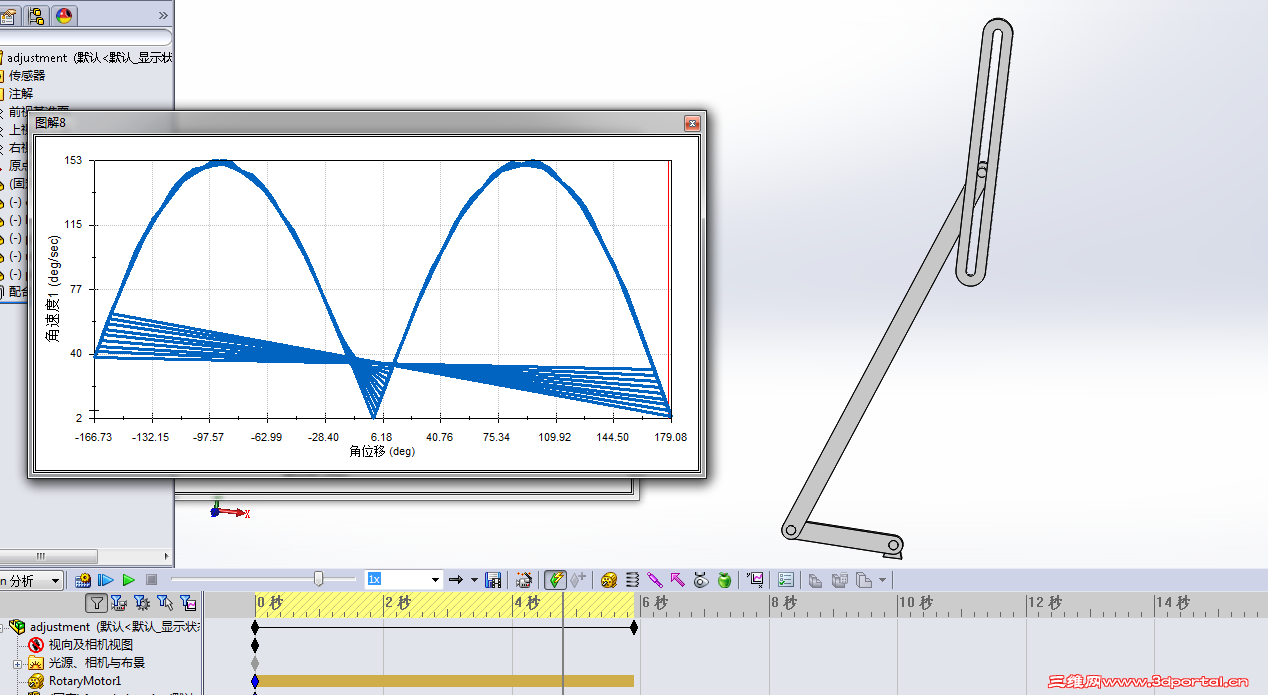Close the 图解8 plot window
The image size is (1268, 695).
[x=692, y=123]
